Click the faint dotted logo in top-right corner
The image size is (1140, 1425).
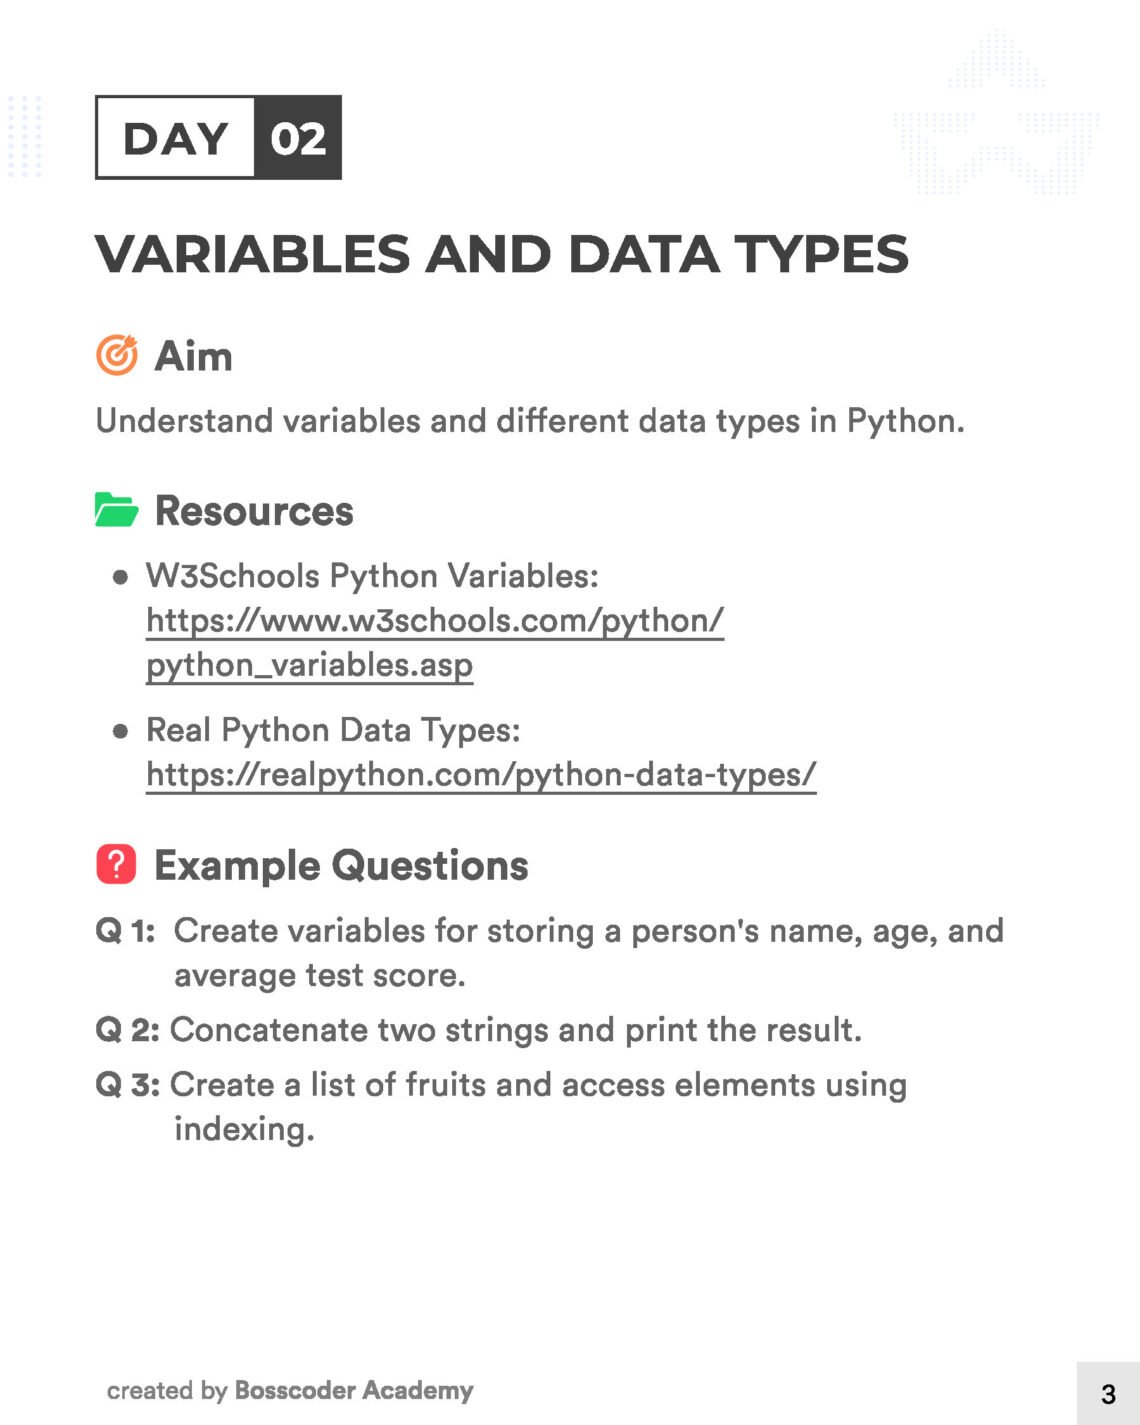pyautogui.click(x=996, y=117)
